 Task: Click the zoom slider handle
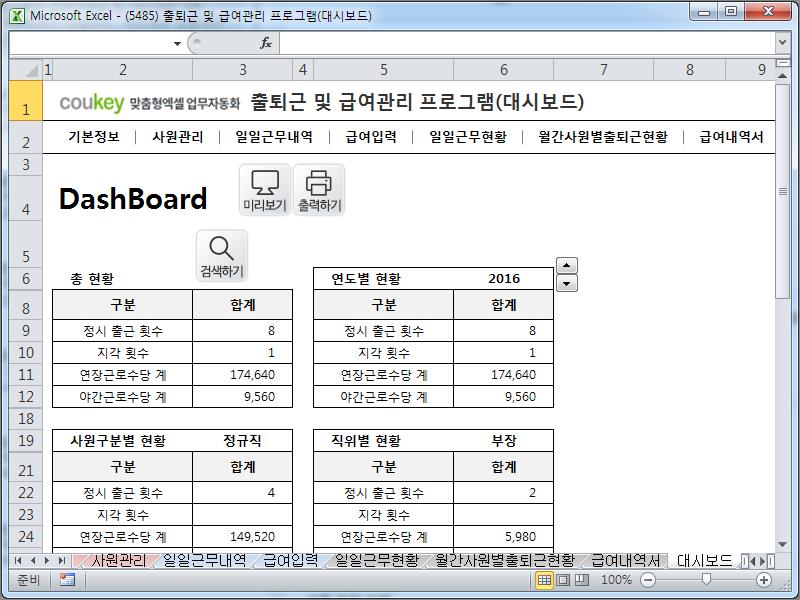[x=706, y=579]
